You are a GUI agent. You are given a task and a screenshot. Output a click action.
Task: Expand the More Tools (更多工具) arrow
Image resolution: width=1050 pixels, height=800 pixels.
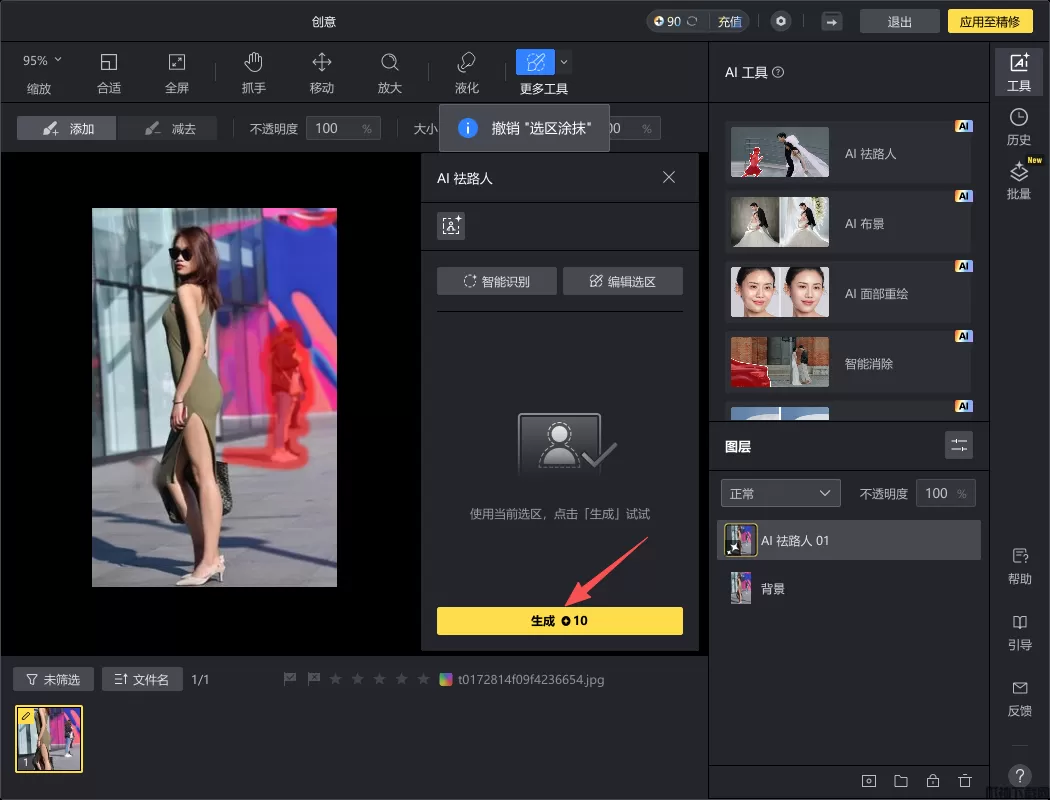[564, 62]
